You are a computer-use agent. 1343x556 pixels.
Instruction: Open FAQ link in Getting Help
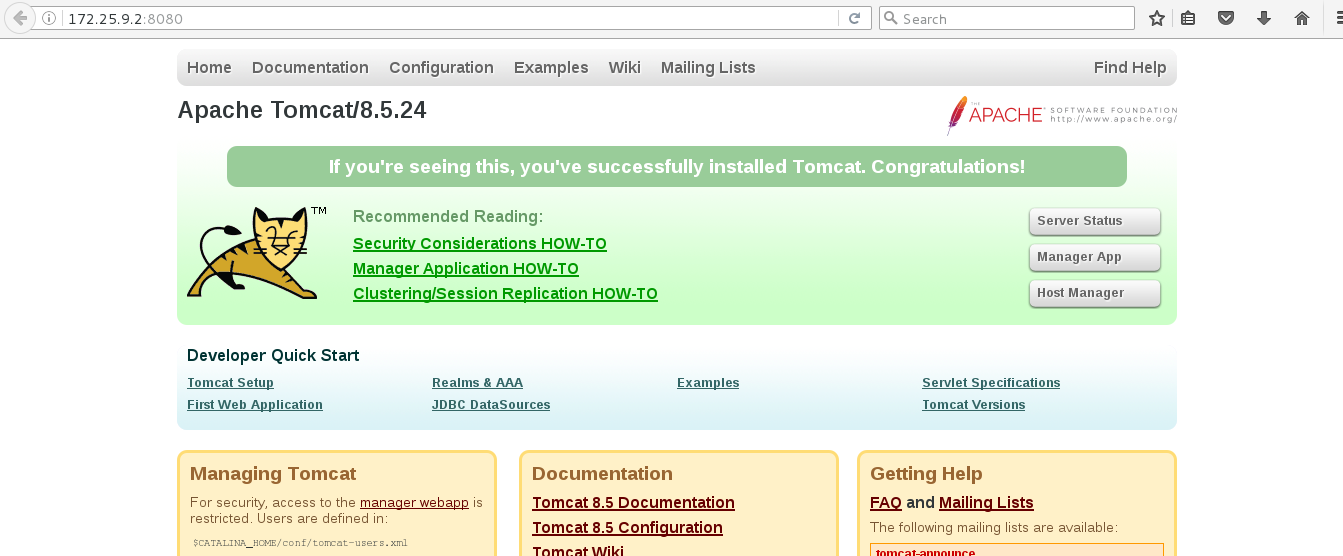coord(886,502)
